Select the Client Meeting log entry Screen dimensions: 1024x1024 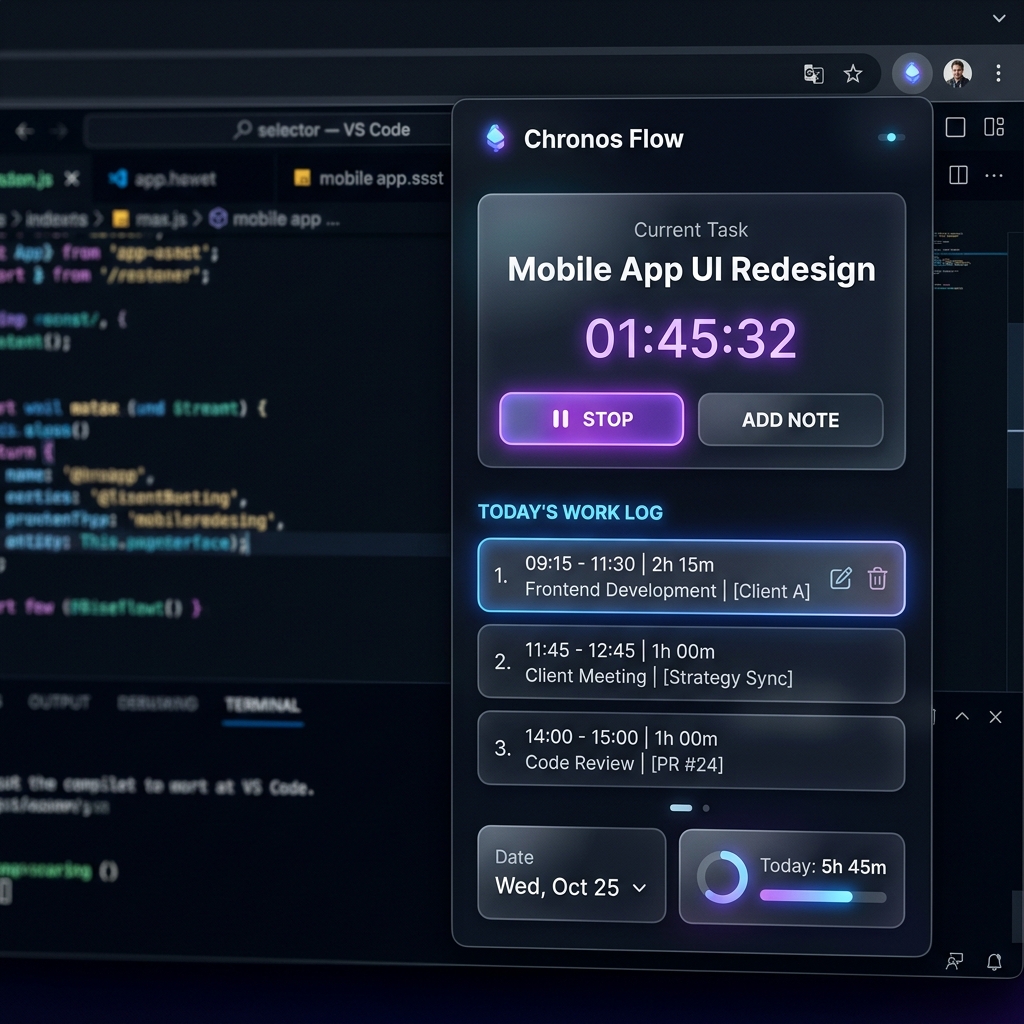pos(691,665)
